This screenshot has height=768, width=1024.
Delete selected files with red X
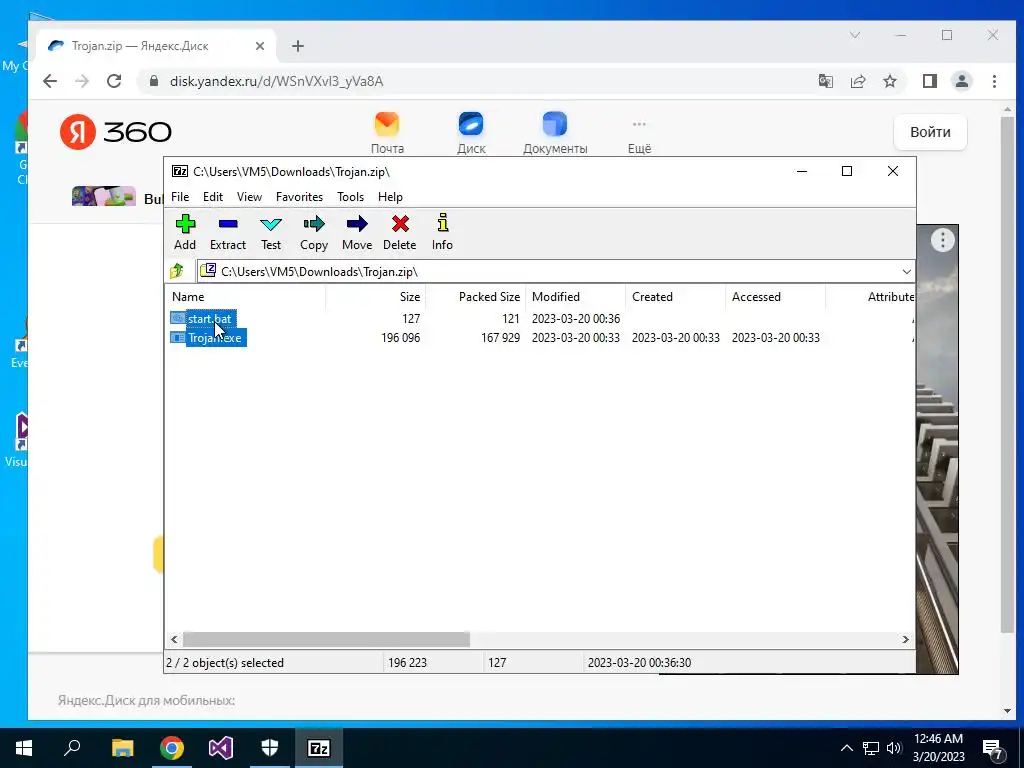click(400, 232)
